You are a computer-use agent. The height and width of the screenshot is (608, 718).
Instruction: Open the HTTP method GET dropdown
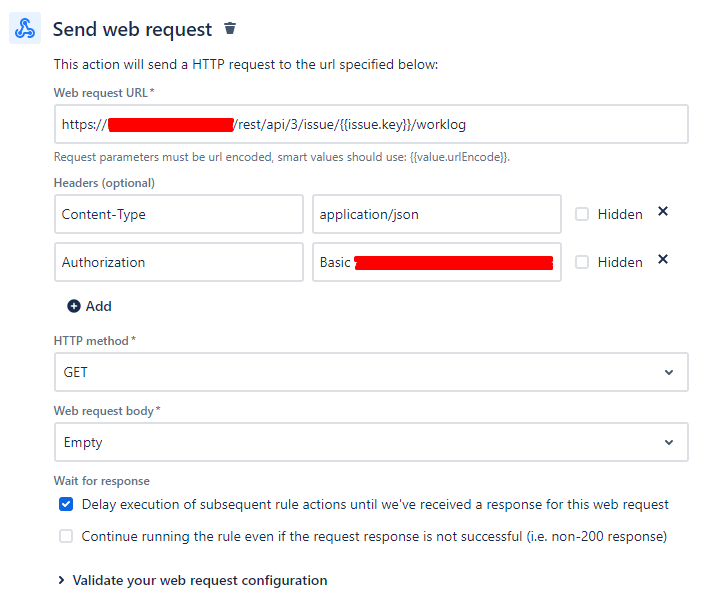(371, 372)
